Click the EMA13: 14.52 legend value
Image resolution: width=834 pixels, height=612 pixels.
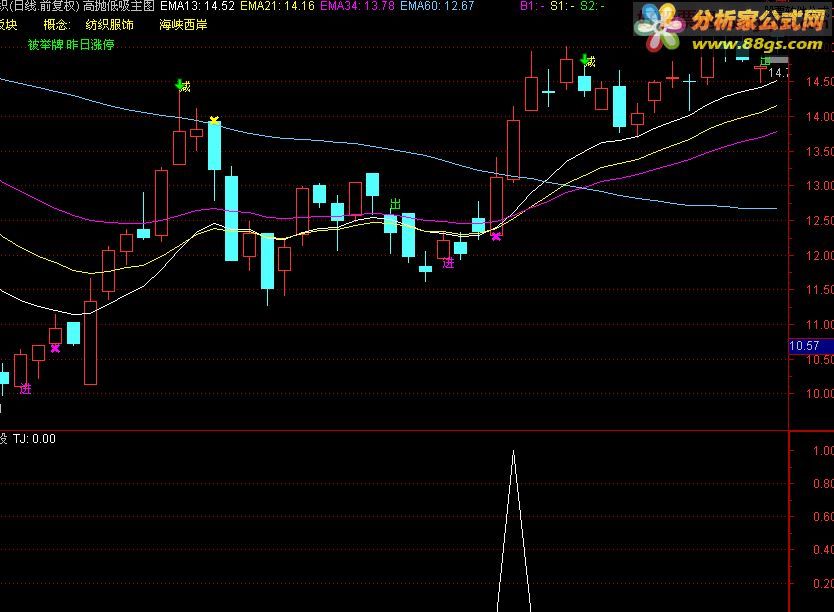tap(197, 6)
